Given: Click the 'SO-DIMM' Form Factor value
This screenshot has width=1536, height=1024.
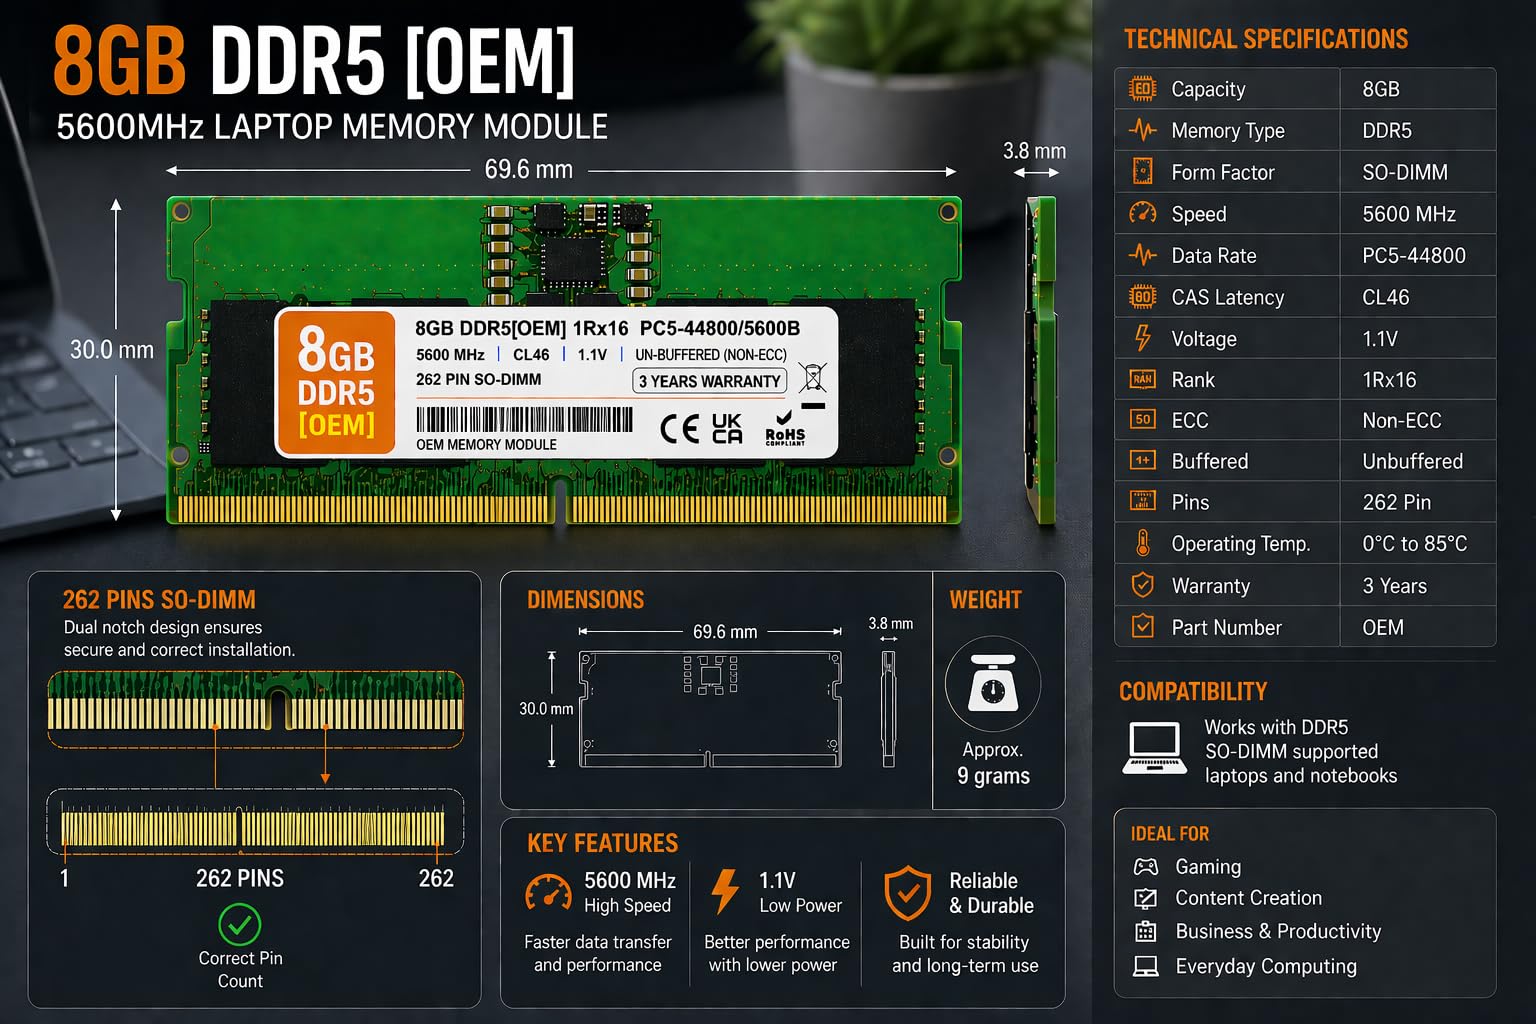Looking at the screenshot, I should (1405, 172).
